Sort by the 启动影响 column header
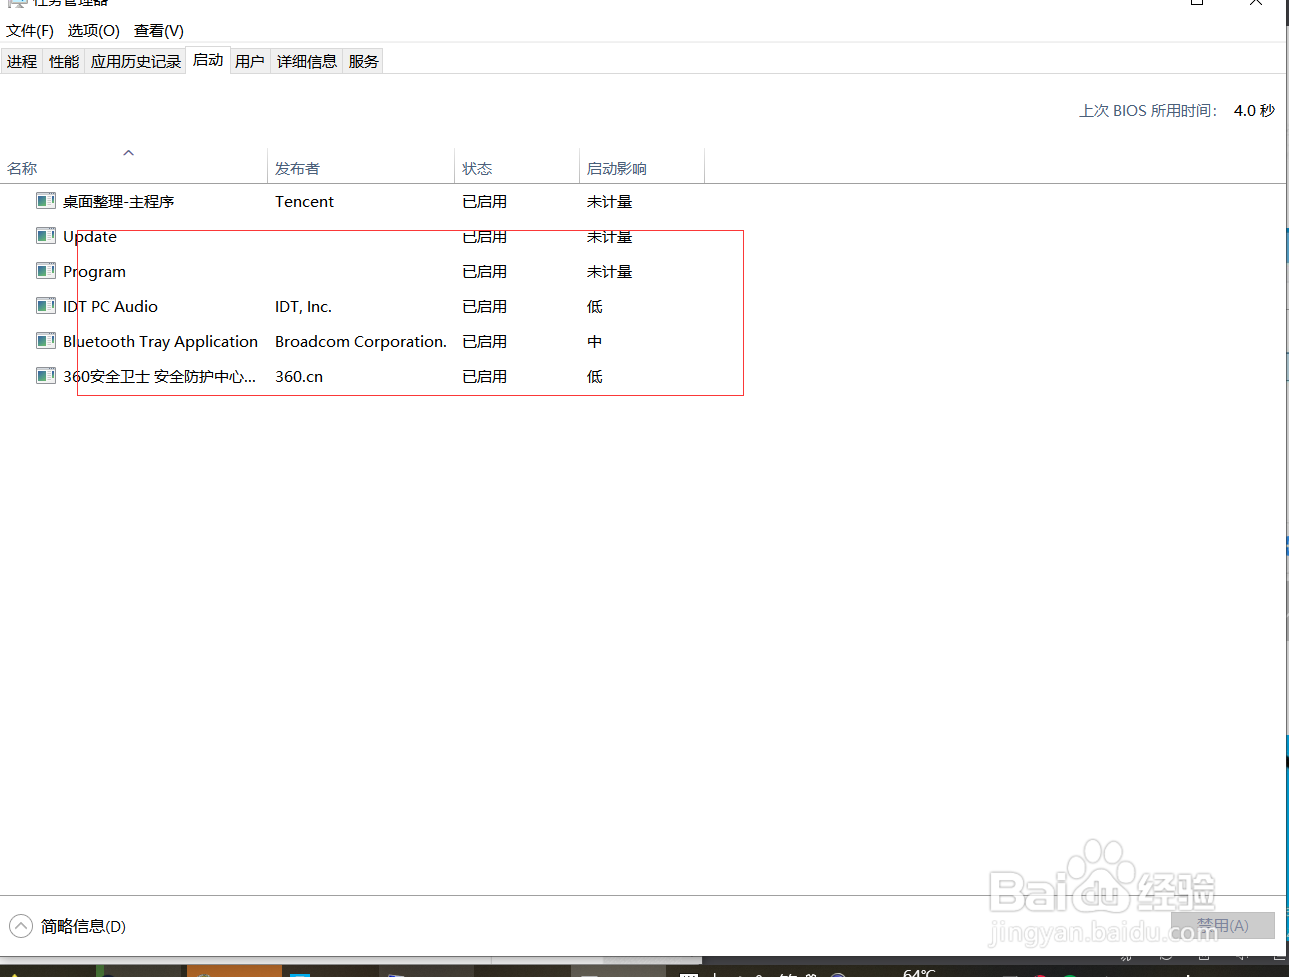 tap(642, 168)
